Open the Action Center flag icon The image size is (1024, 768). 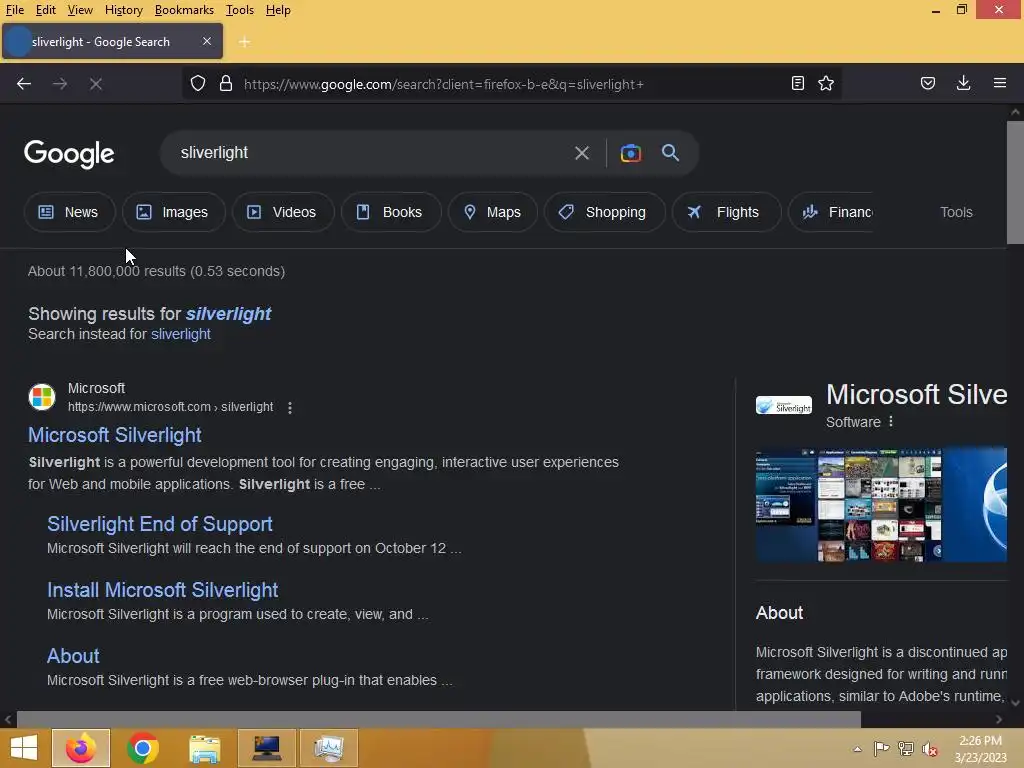tap(881, 749)
